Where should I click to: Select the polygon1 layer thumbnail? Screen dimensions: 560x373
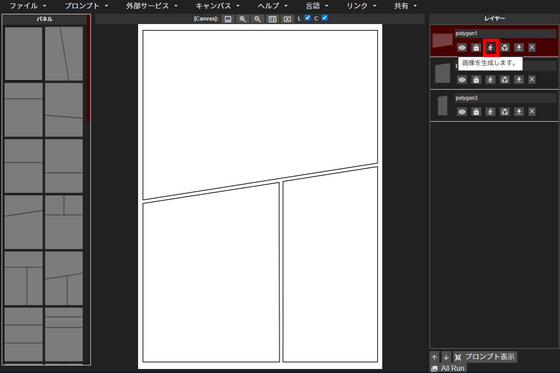[x=442, y=41]
